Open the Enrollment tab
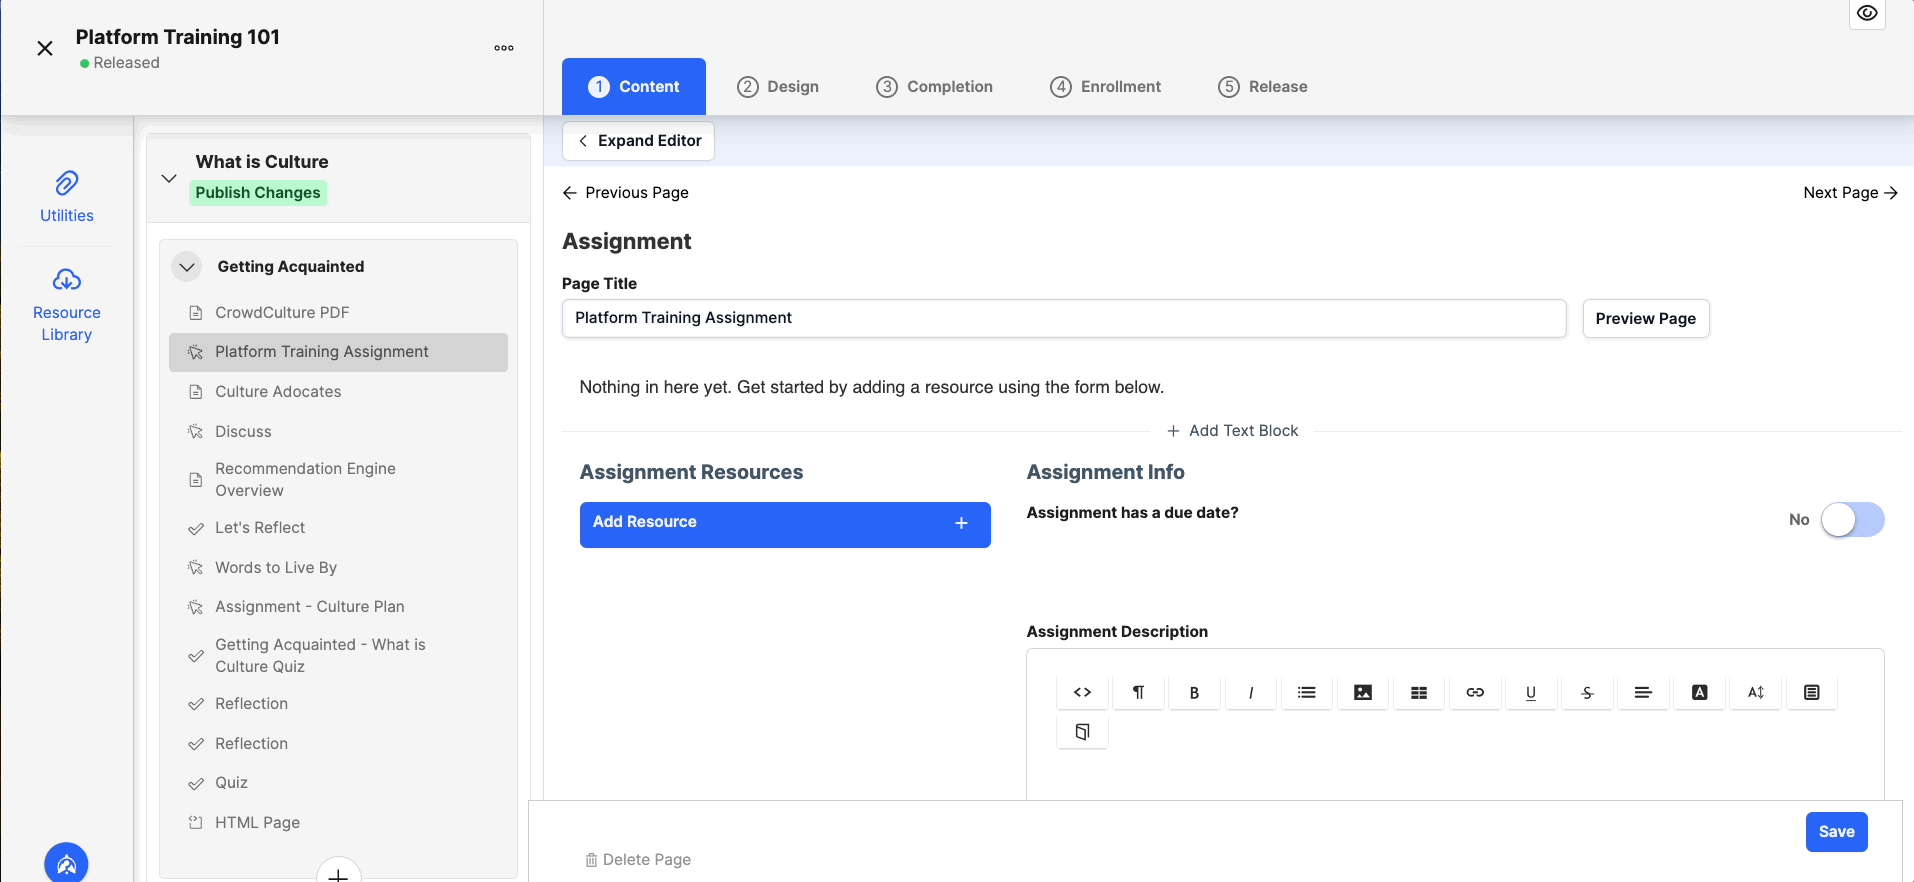Image resolution: width=1914 pixels, height=882 pixels. (x=1105, y=87)
